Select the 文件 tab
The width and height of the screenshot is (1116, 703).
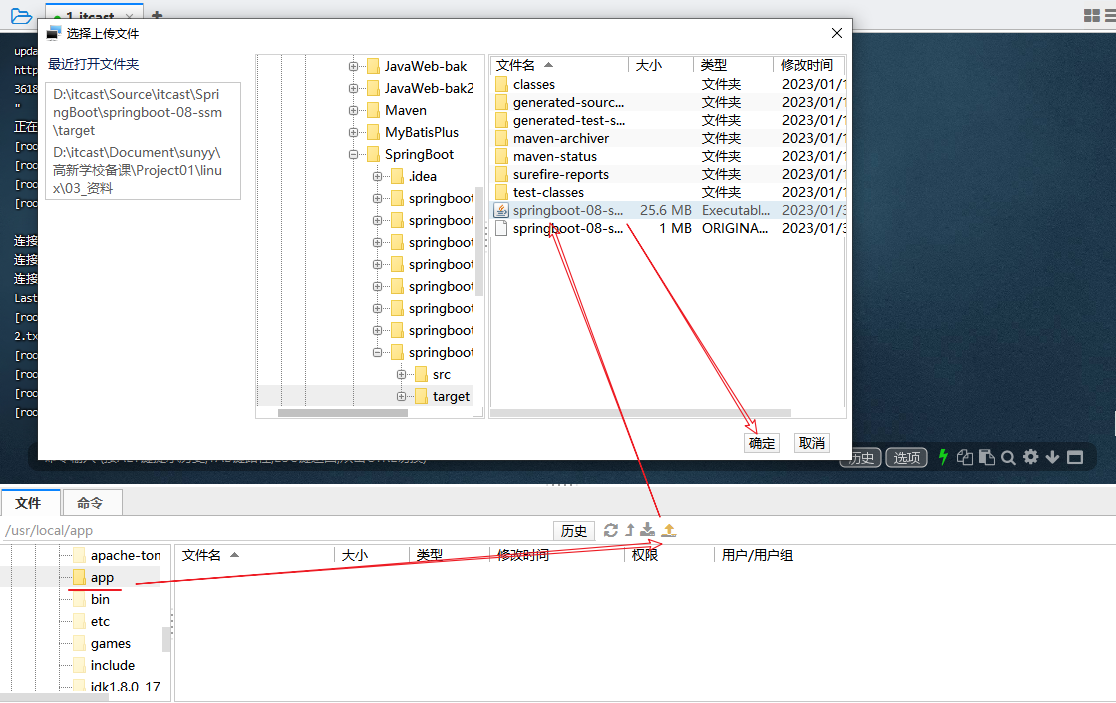point(28,503)
